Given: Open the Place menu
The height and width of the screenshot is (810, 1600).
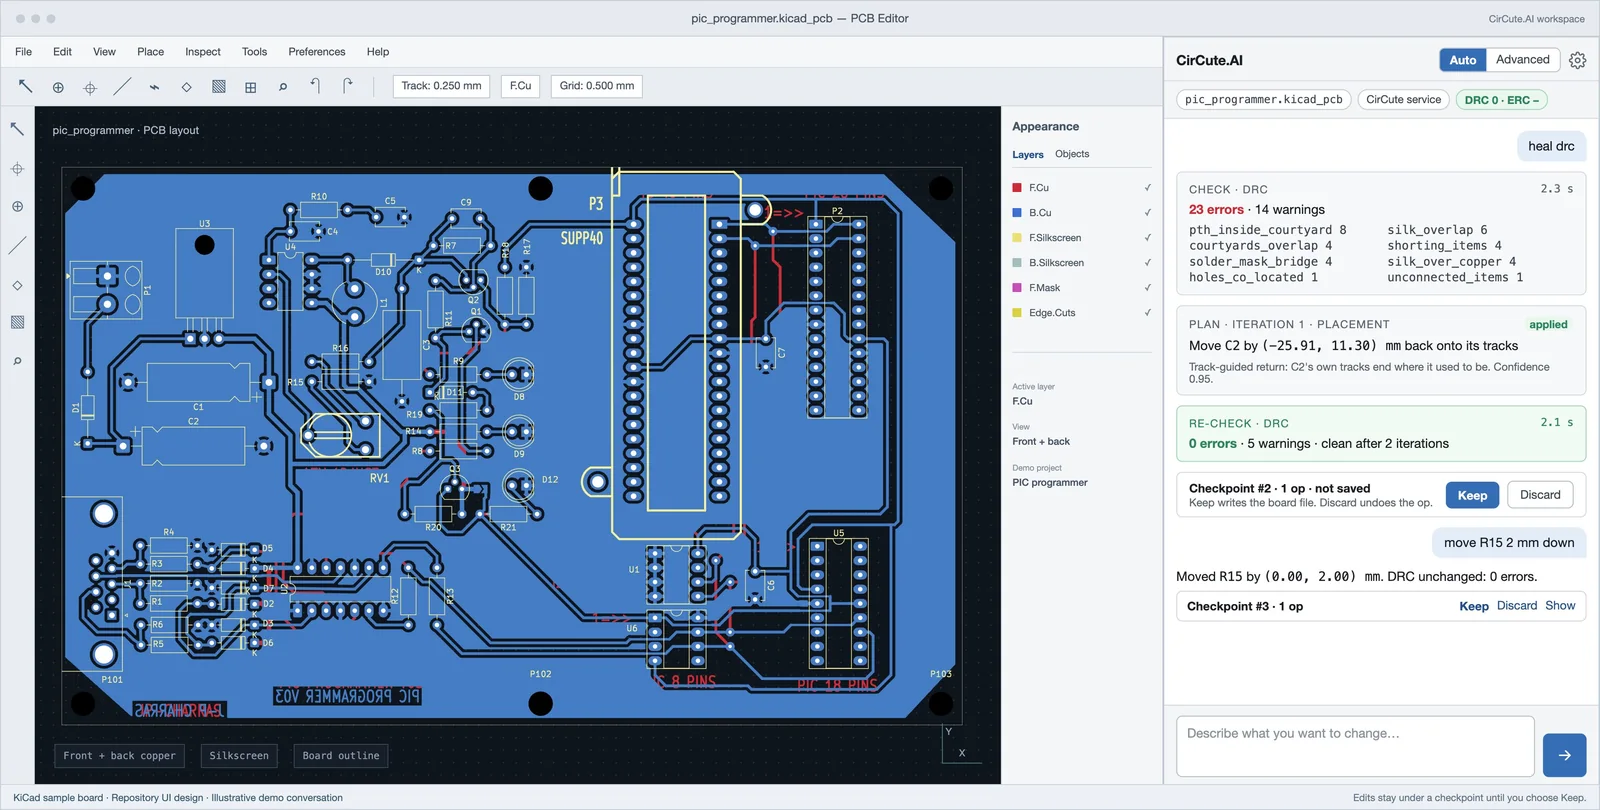Looking at the screenshot, I should (x=150, y=52).
